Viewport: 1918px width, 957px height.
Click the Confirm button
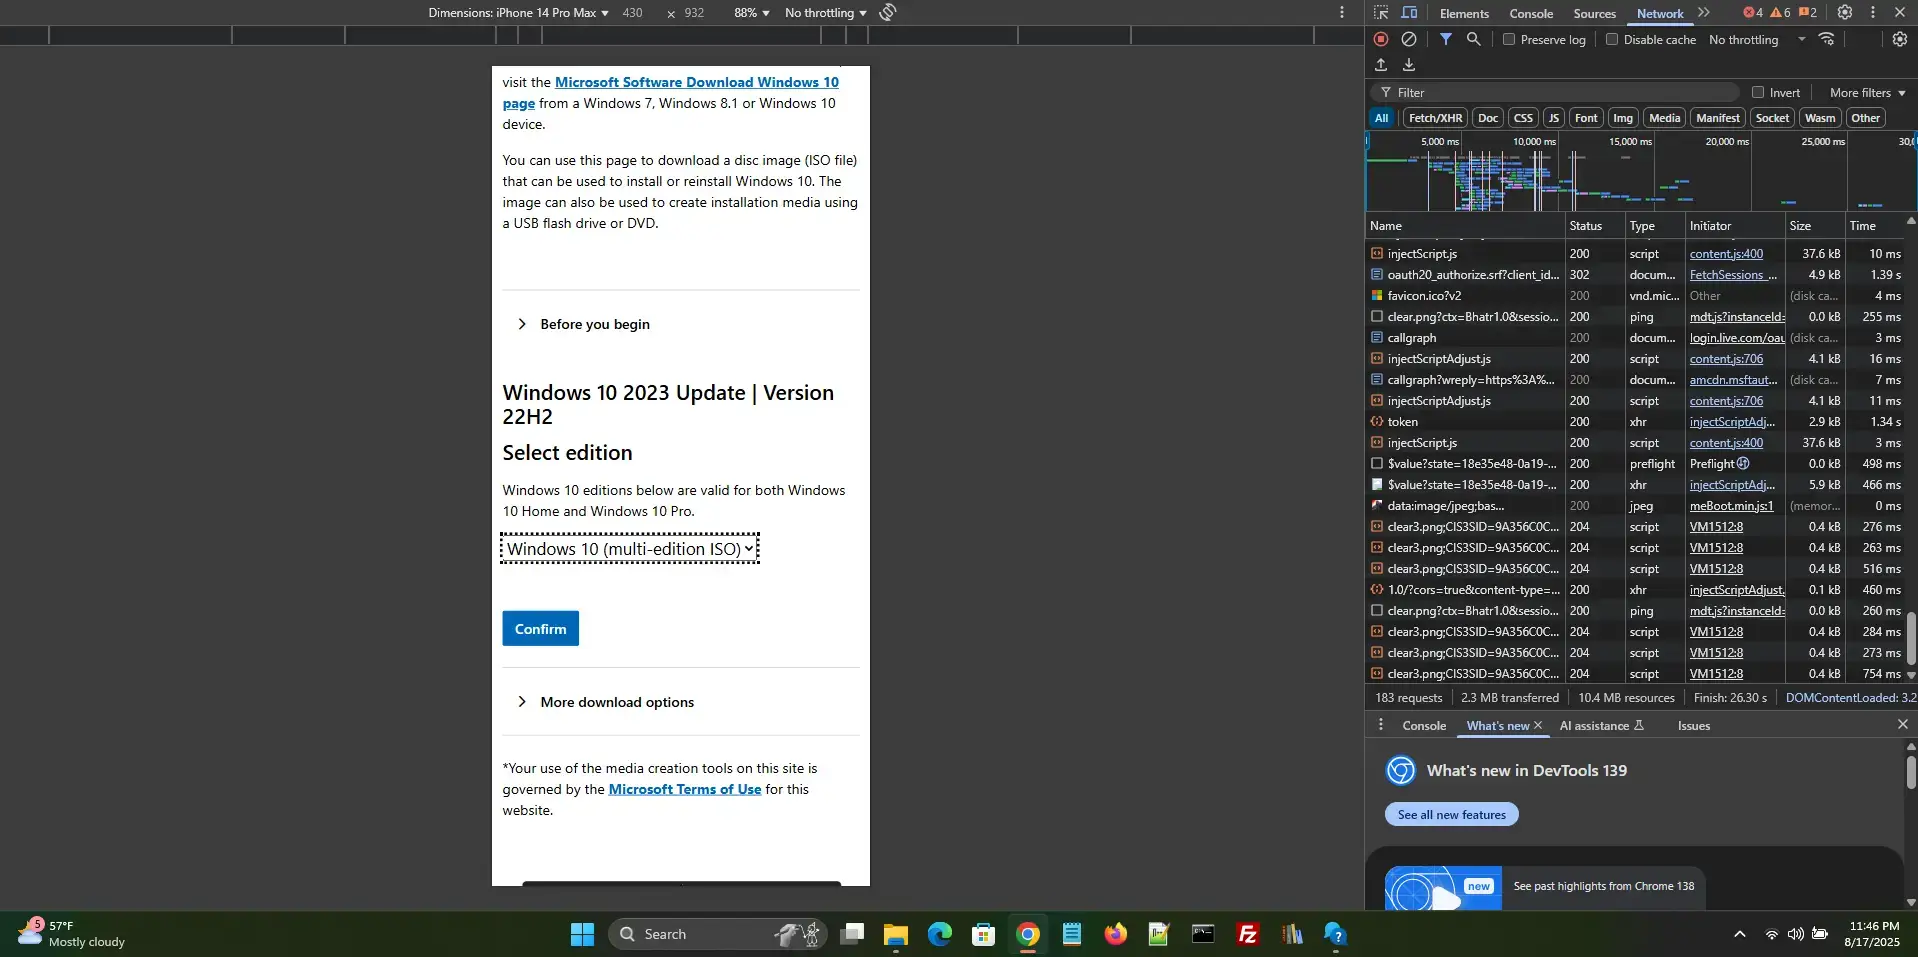point(540,628)
